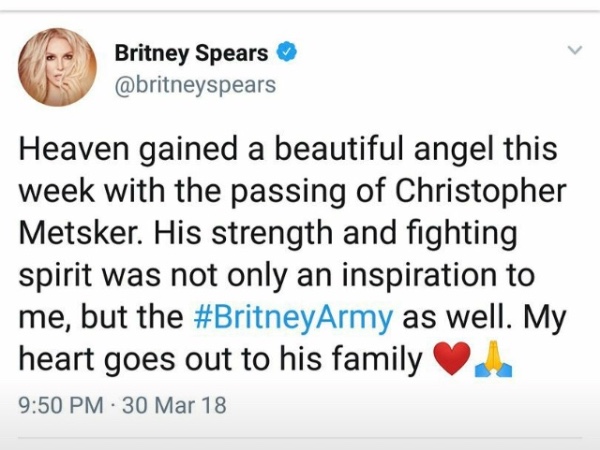This screenshot has height=450, width=600.
Task: Click the name Christopher in tweet text
Action: click(480, 192)
